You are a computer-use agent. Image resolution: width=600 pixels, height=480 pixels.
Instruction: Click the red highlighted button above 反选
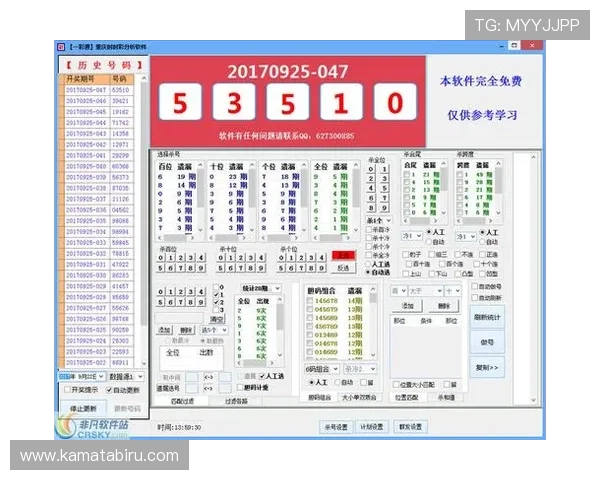[x=343, y=255]
